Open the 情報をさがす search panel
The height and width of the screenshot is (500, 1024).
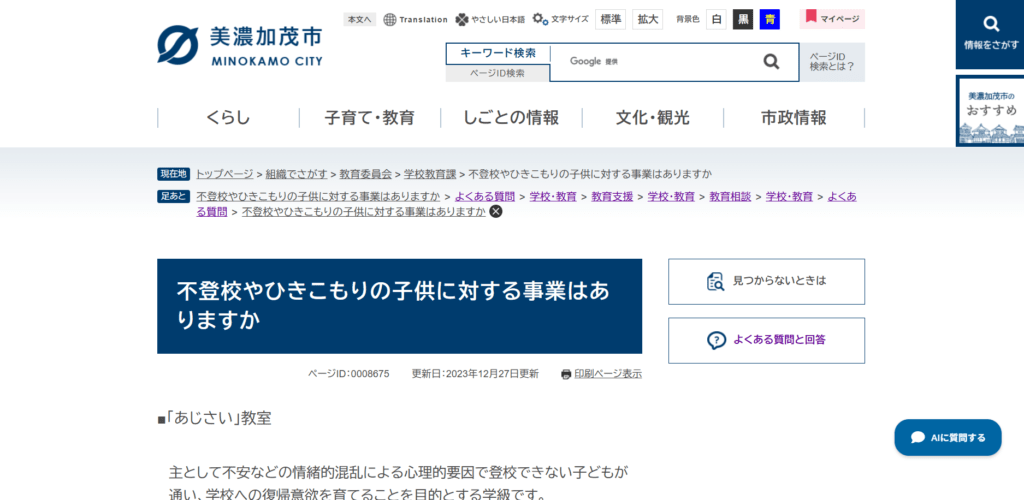point(991,34)
